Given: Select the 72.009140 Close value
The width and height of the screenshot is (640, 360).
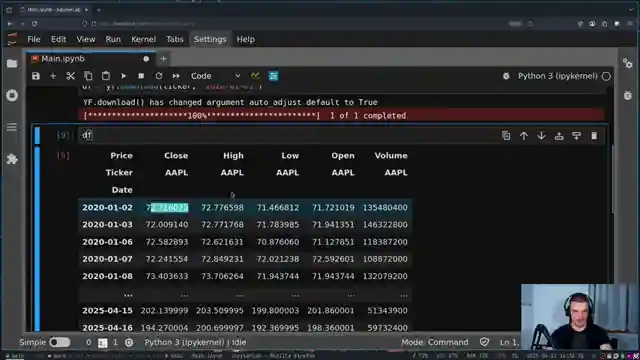Looking at the screenshot, I should click(167, 224).
